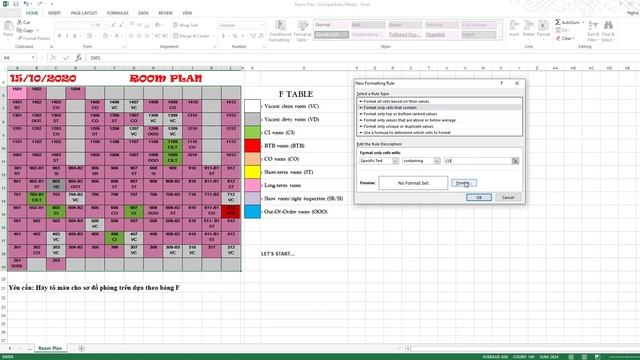Pick 'Format only unique or duplicate values'

click(439, 126)
